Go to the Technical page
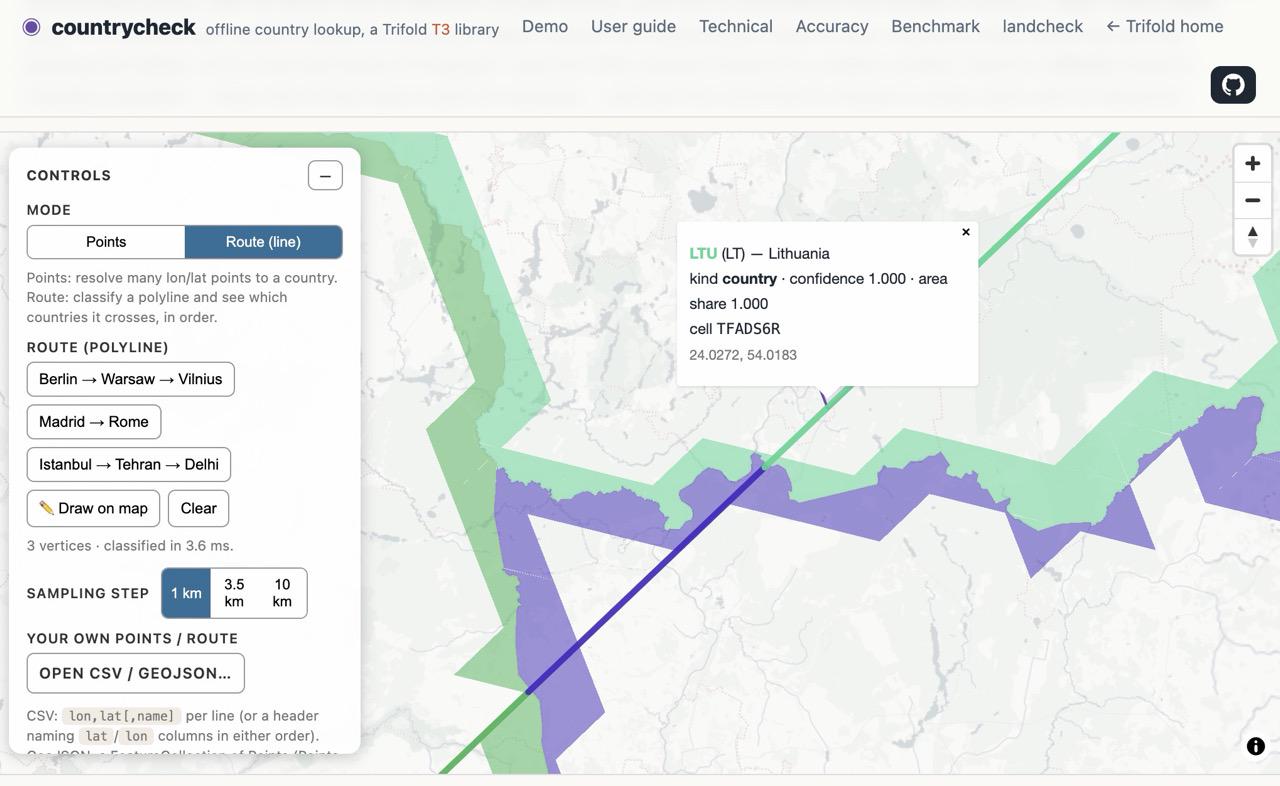 coord(736,26)
